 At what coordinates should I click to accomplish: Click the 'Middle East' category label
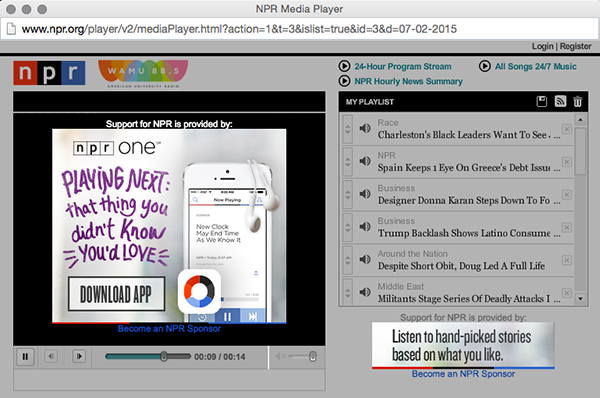point(401,287)
